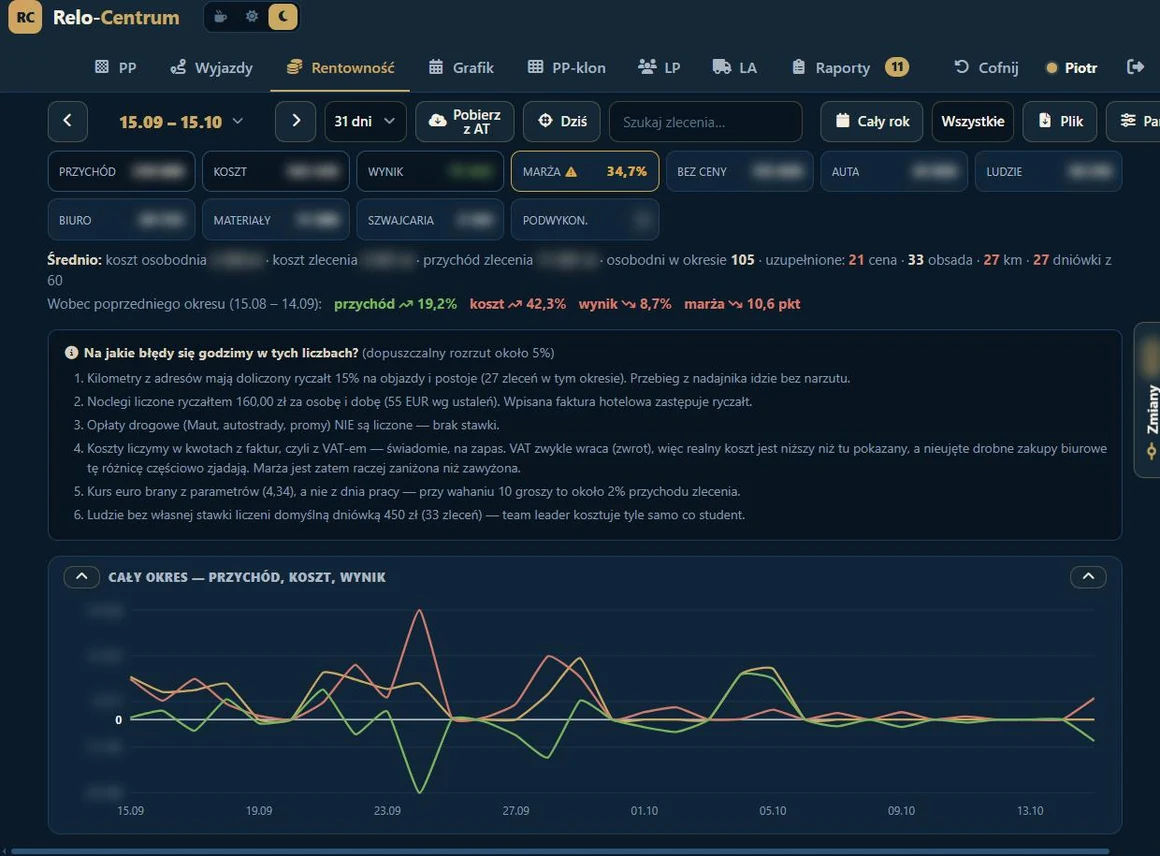The image size is (1160, 856).
Task: Open the 31 dni dropdown
Action: 365,121
